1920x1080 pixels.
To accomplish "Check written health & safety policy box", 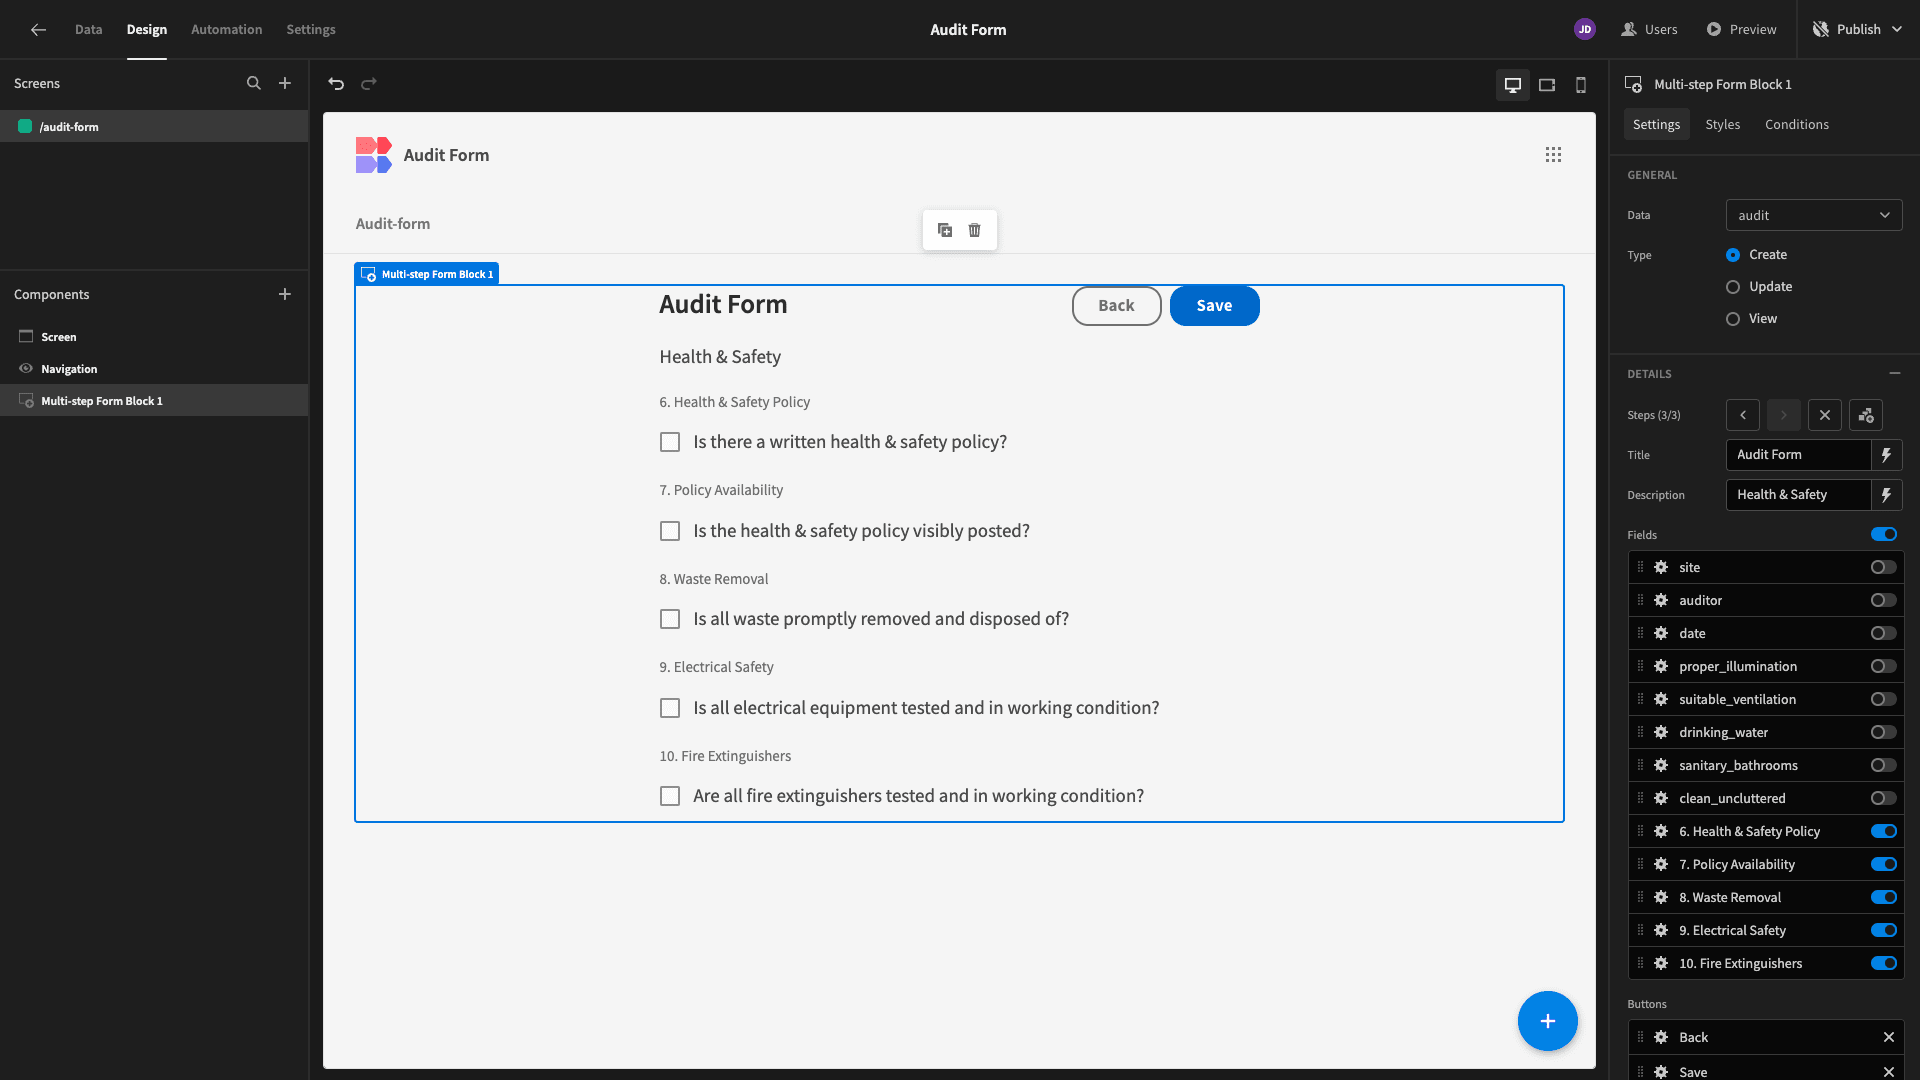I will 670,442.
